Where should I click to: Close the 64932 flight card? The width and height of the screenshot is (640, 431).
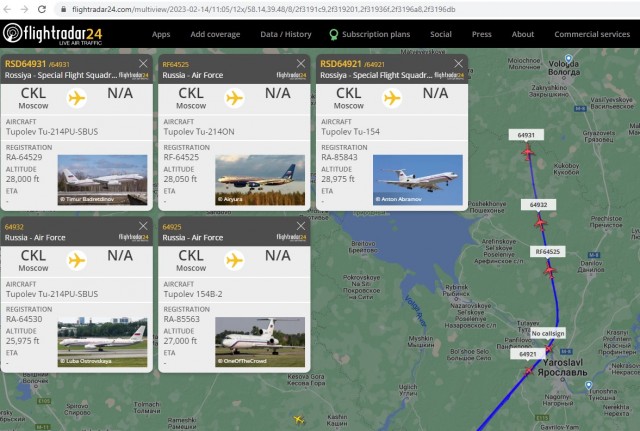click(x=143, y=226)
